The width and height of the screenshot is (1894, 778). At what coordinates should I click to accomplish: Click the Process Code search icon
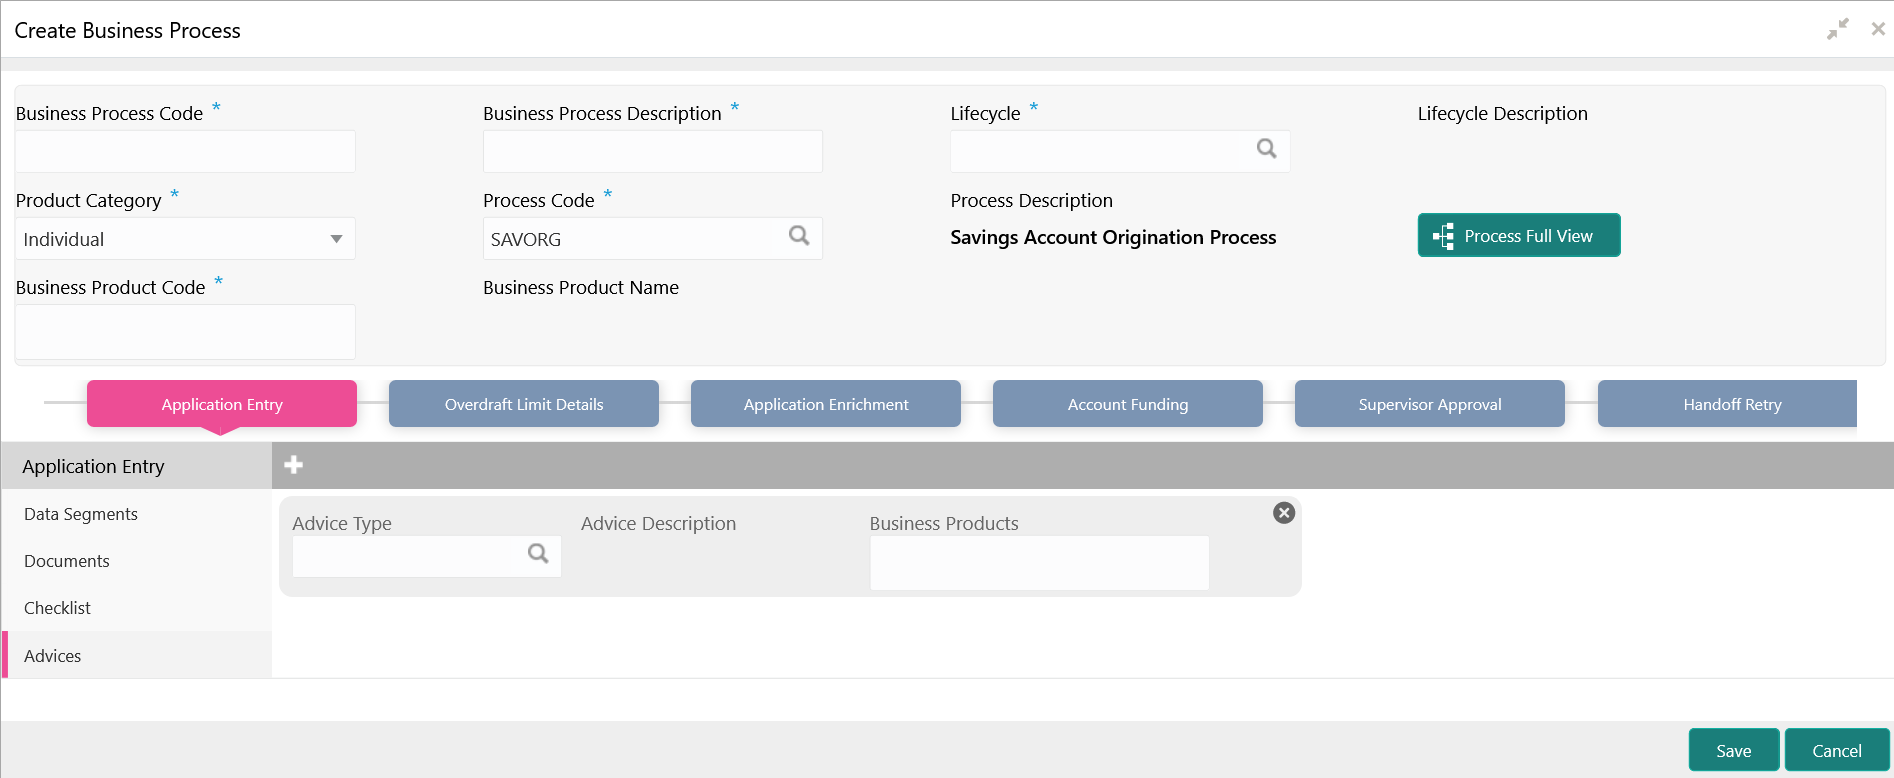tap(799, 236)
